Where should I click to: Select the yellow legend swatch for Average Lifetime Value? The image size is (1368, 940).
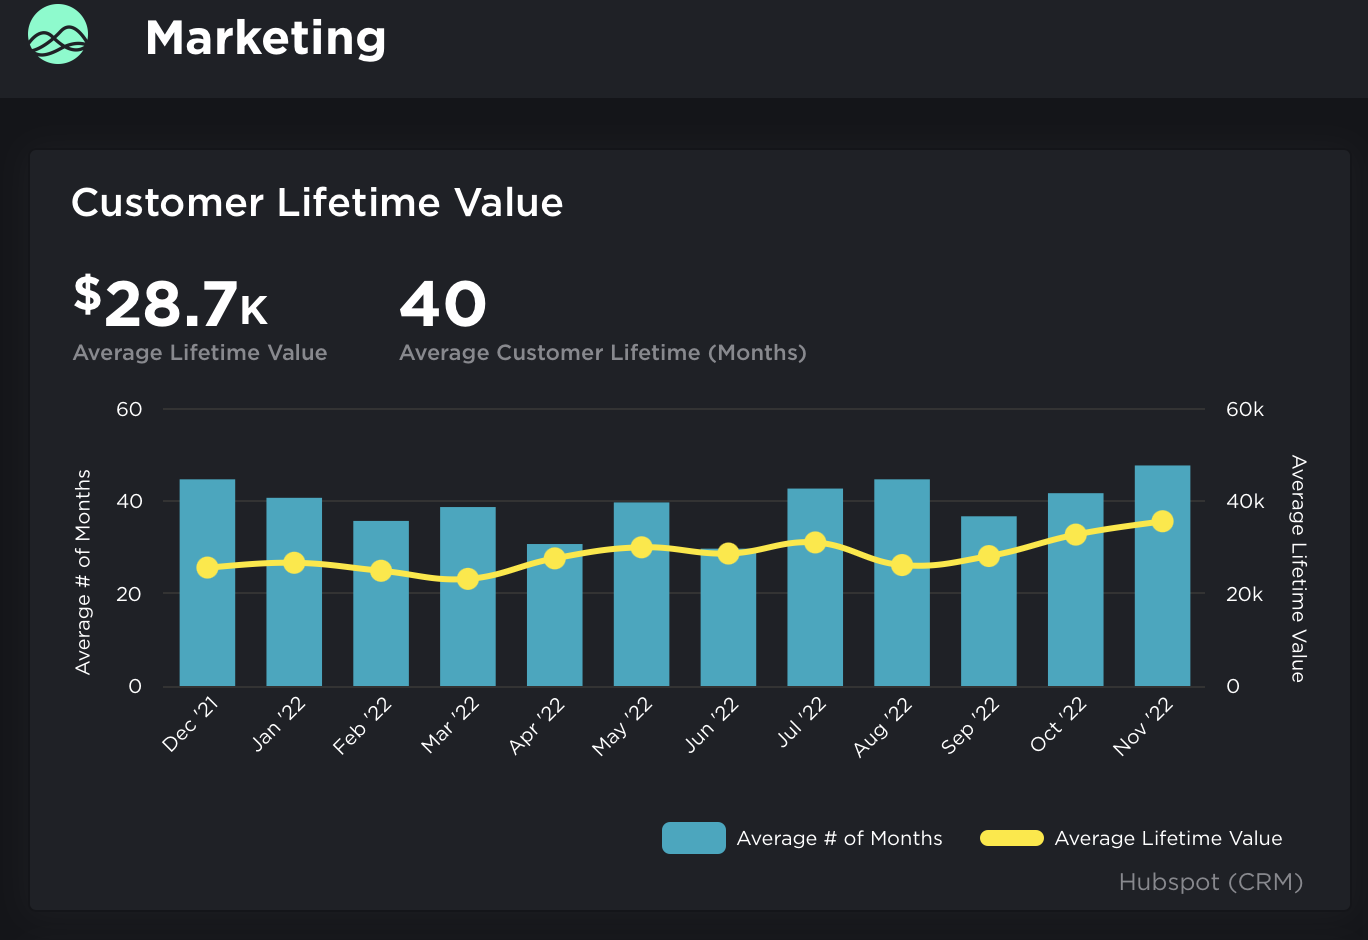pyautogui.click(x=1011, y=838)
